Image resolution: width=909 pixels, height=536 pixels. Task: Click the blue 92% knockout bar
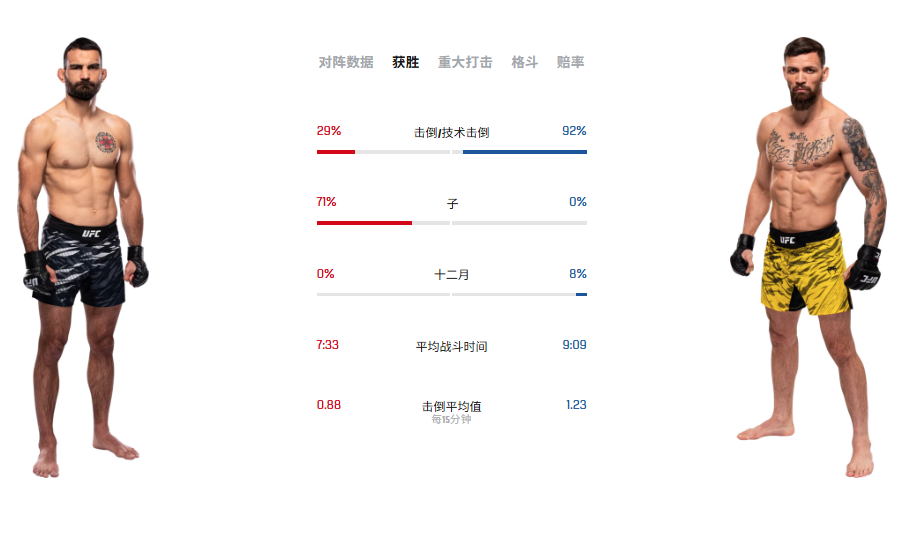point(525,152)
